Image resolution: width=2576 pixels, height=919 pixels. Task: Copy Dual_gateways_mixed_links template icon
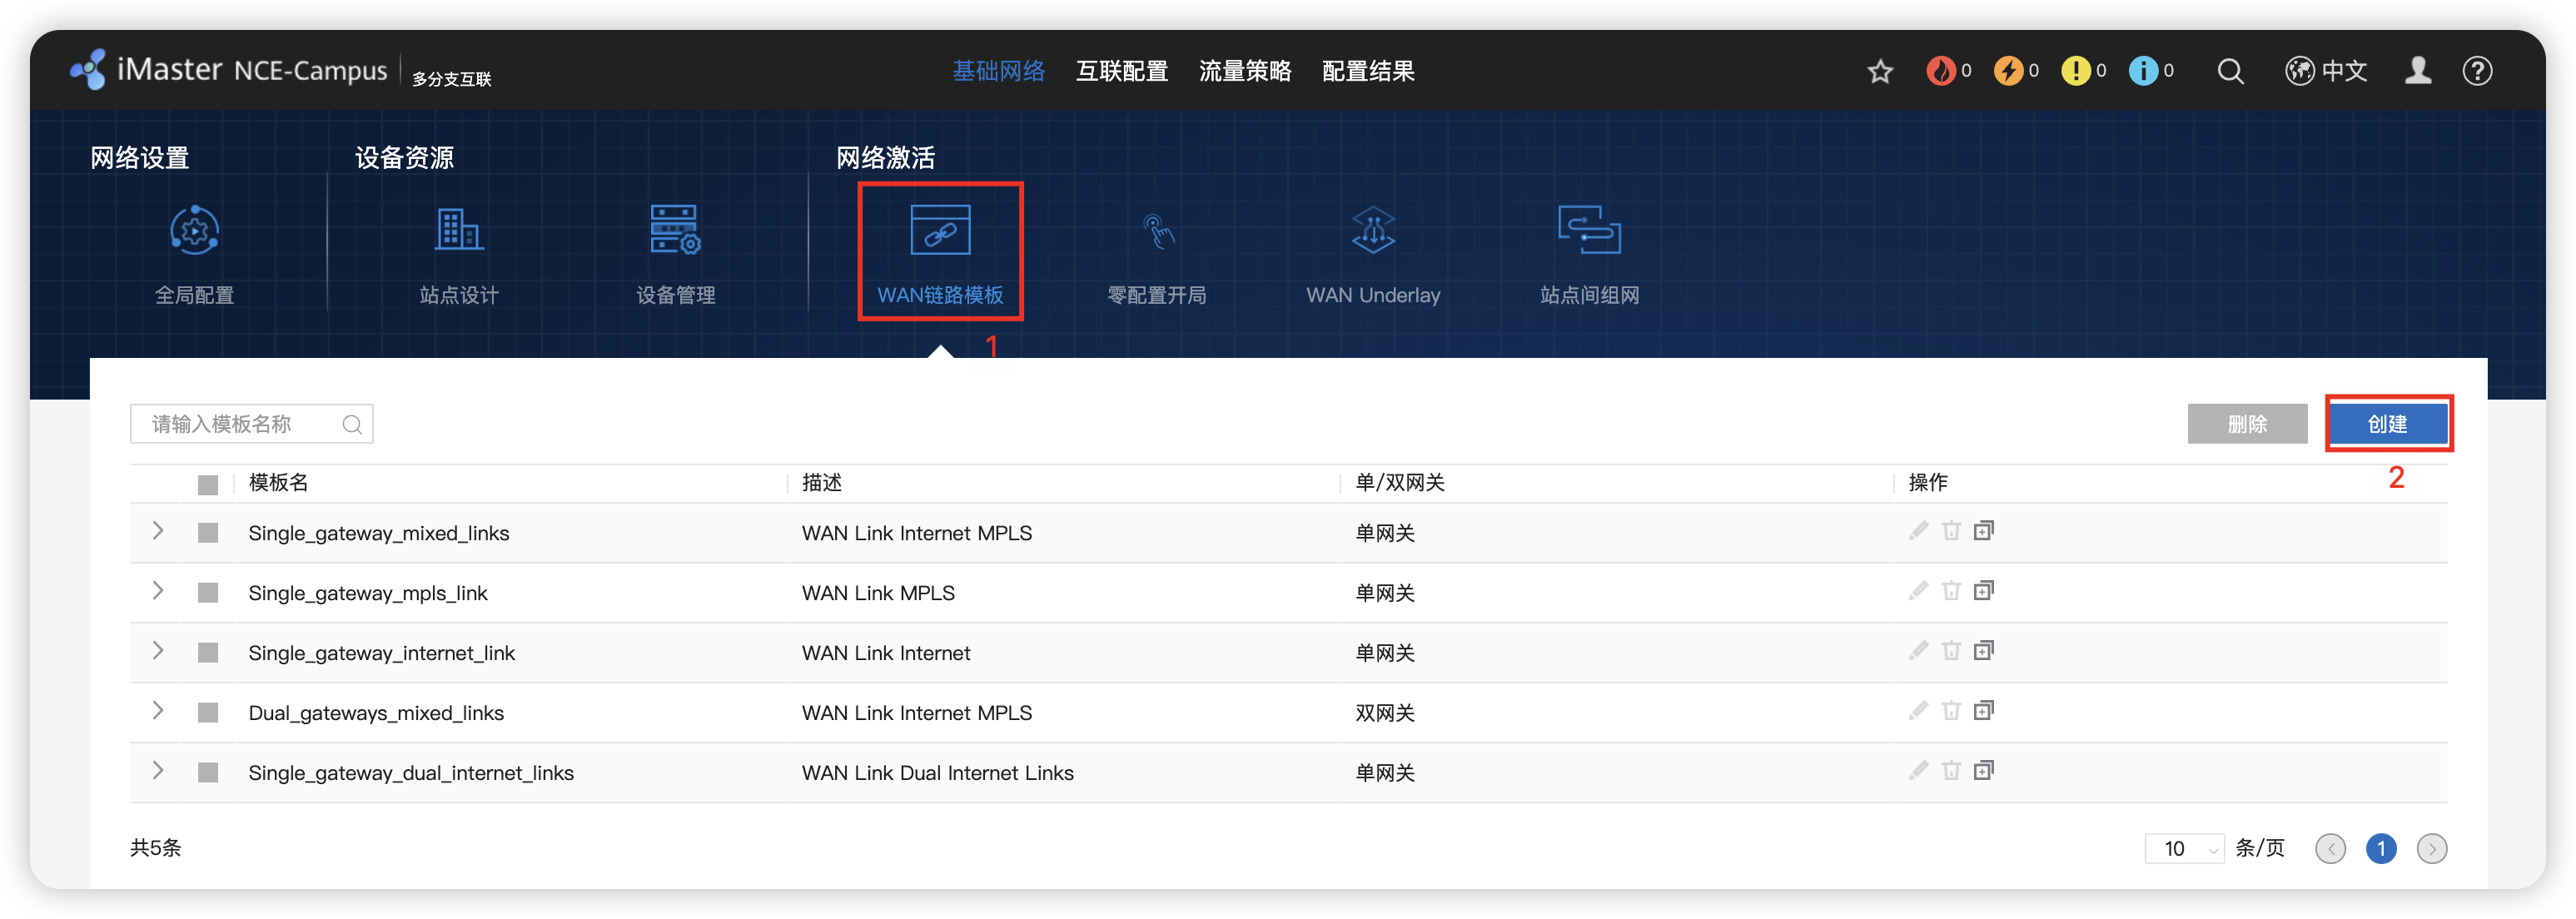(1984, 711)
